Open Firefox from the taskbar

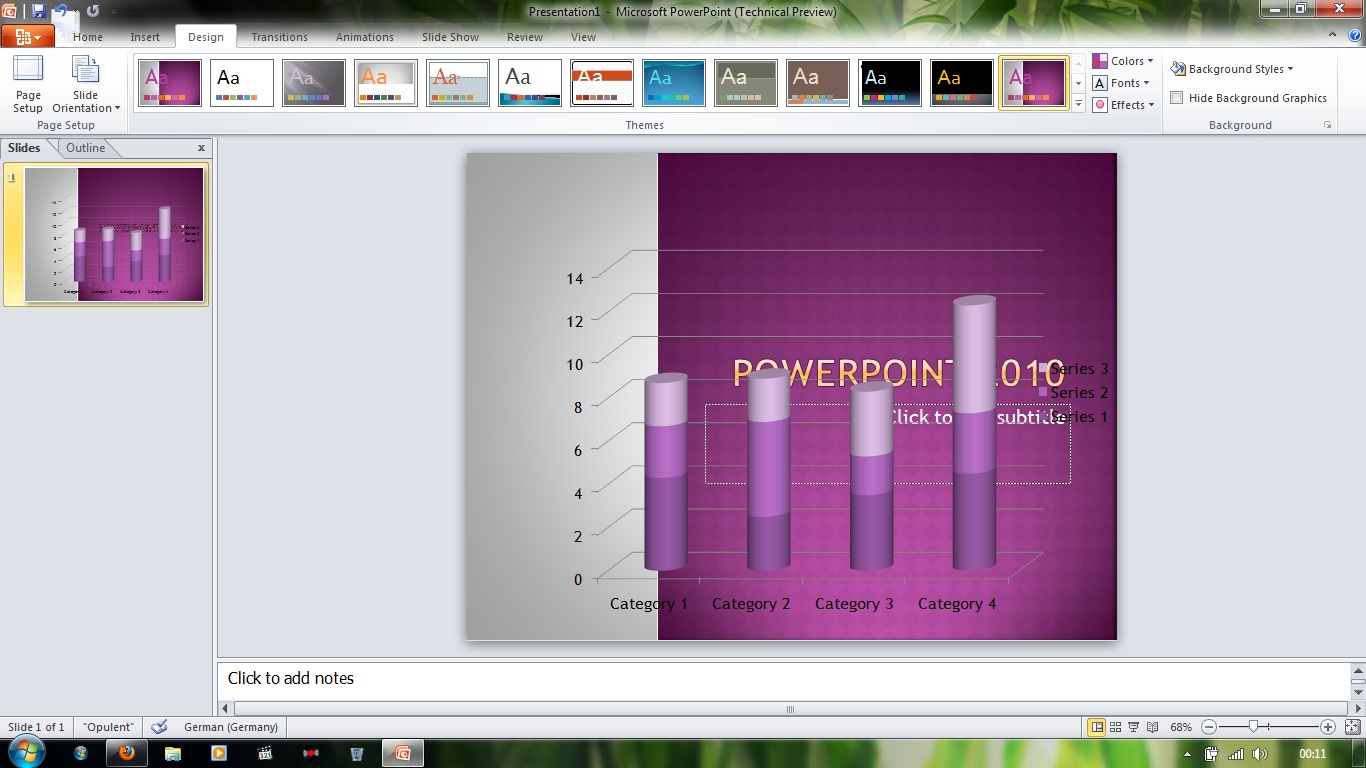pos(126,753)
